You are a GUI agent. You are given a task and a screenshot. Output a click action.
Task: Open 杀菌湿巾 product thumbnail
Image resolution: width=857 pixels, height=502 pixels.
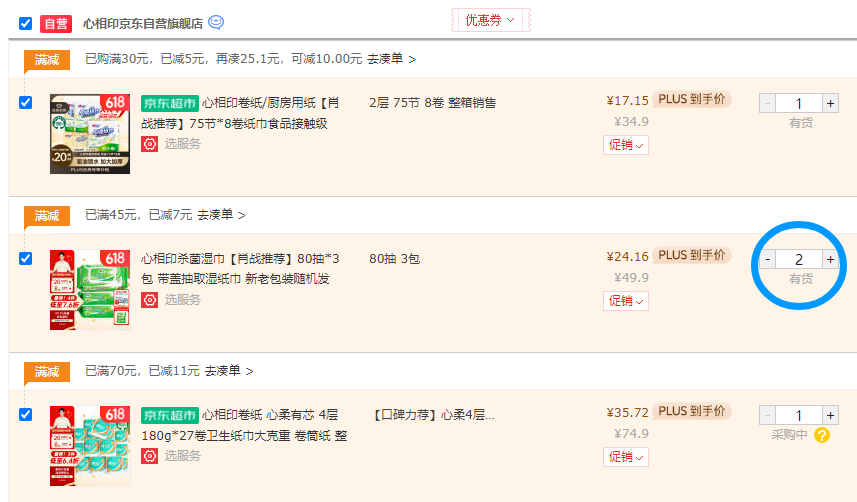[90, 290]
